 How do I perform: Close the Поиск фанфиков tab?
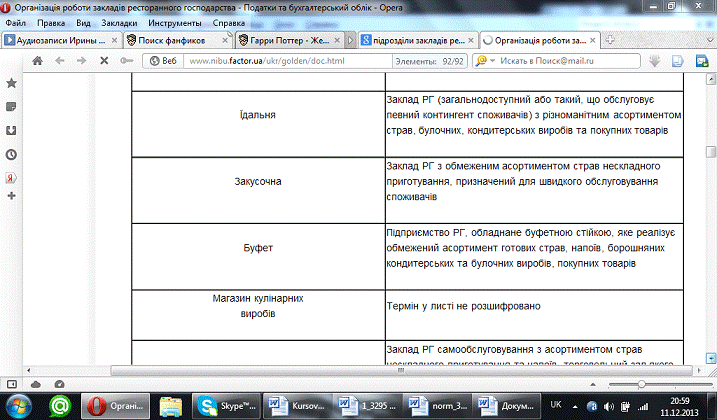click(225, 41)
